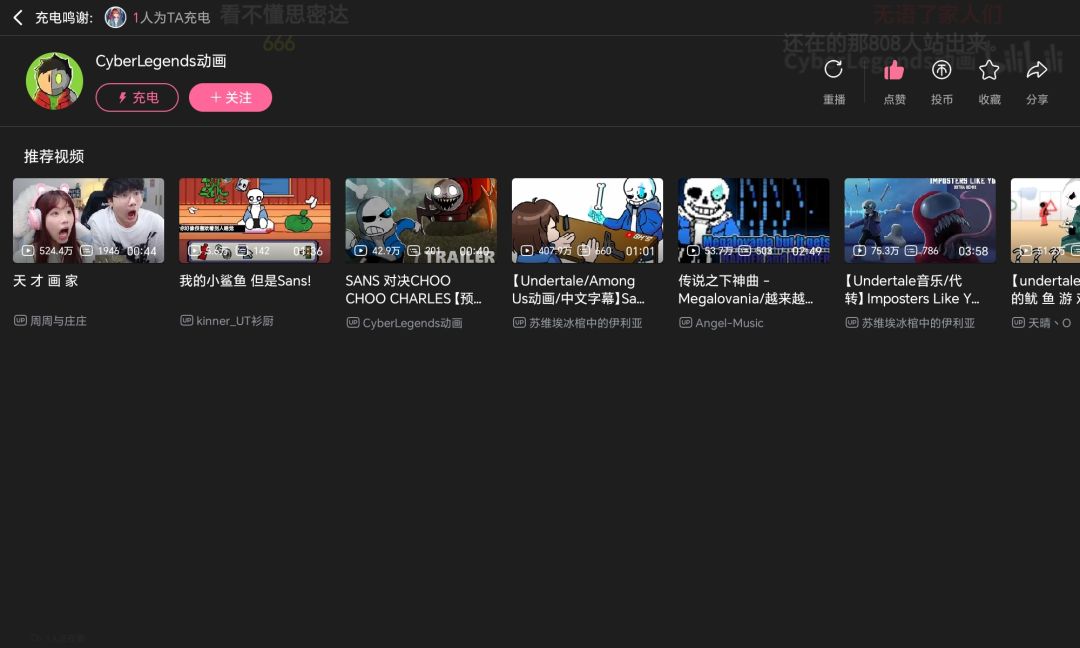This screenshot has height=648, width=1080.
Task: Open Imposters Like You video thumbnail
Action: tap(920, 220)
